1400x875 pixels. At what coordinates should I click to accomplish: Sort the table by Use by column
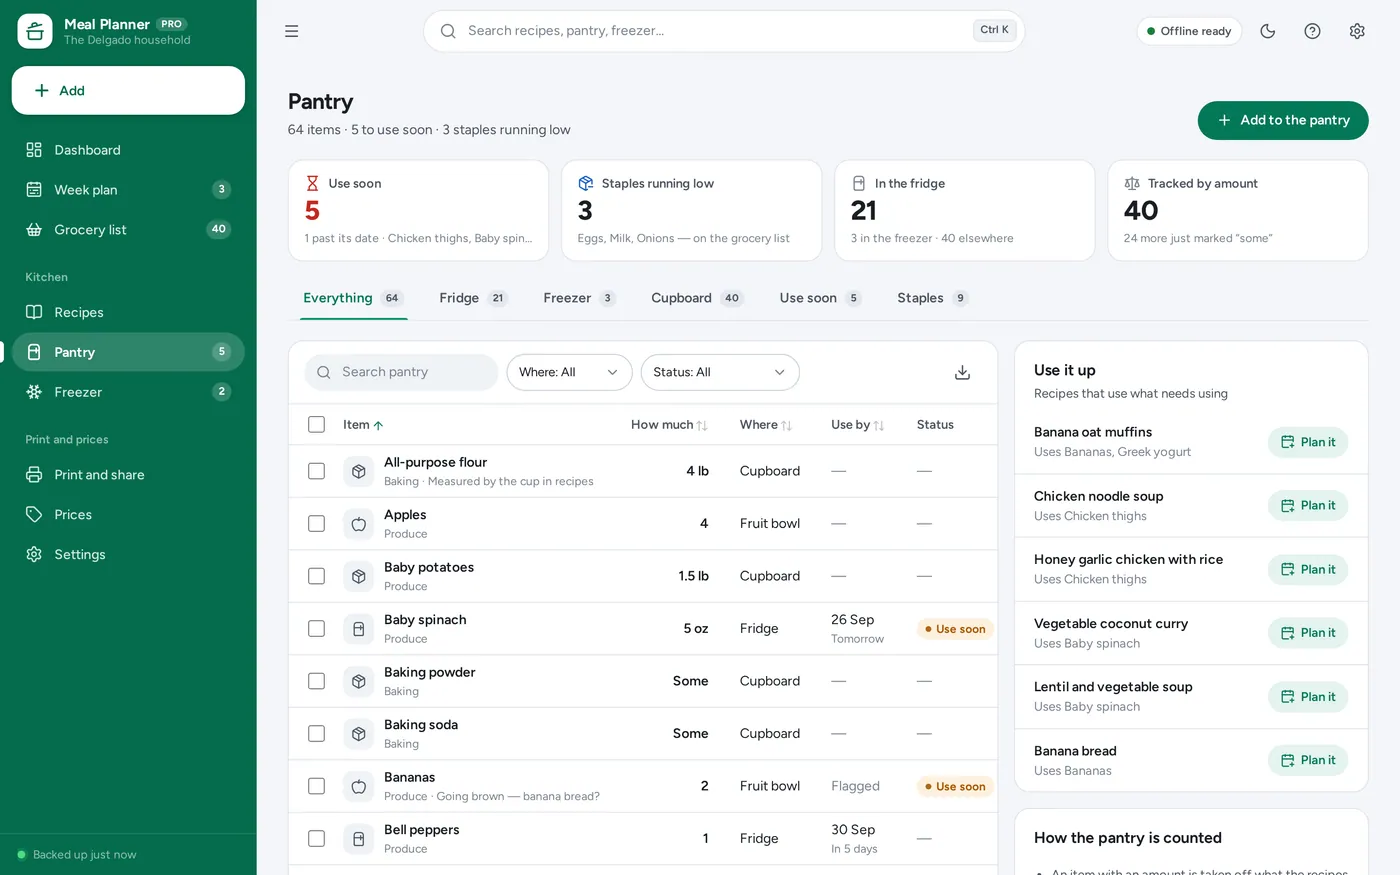pos(857,425)
